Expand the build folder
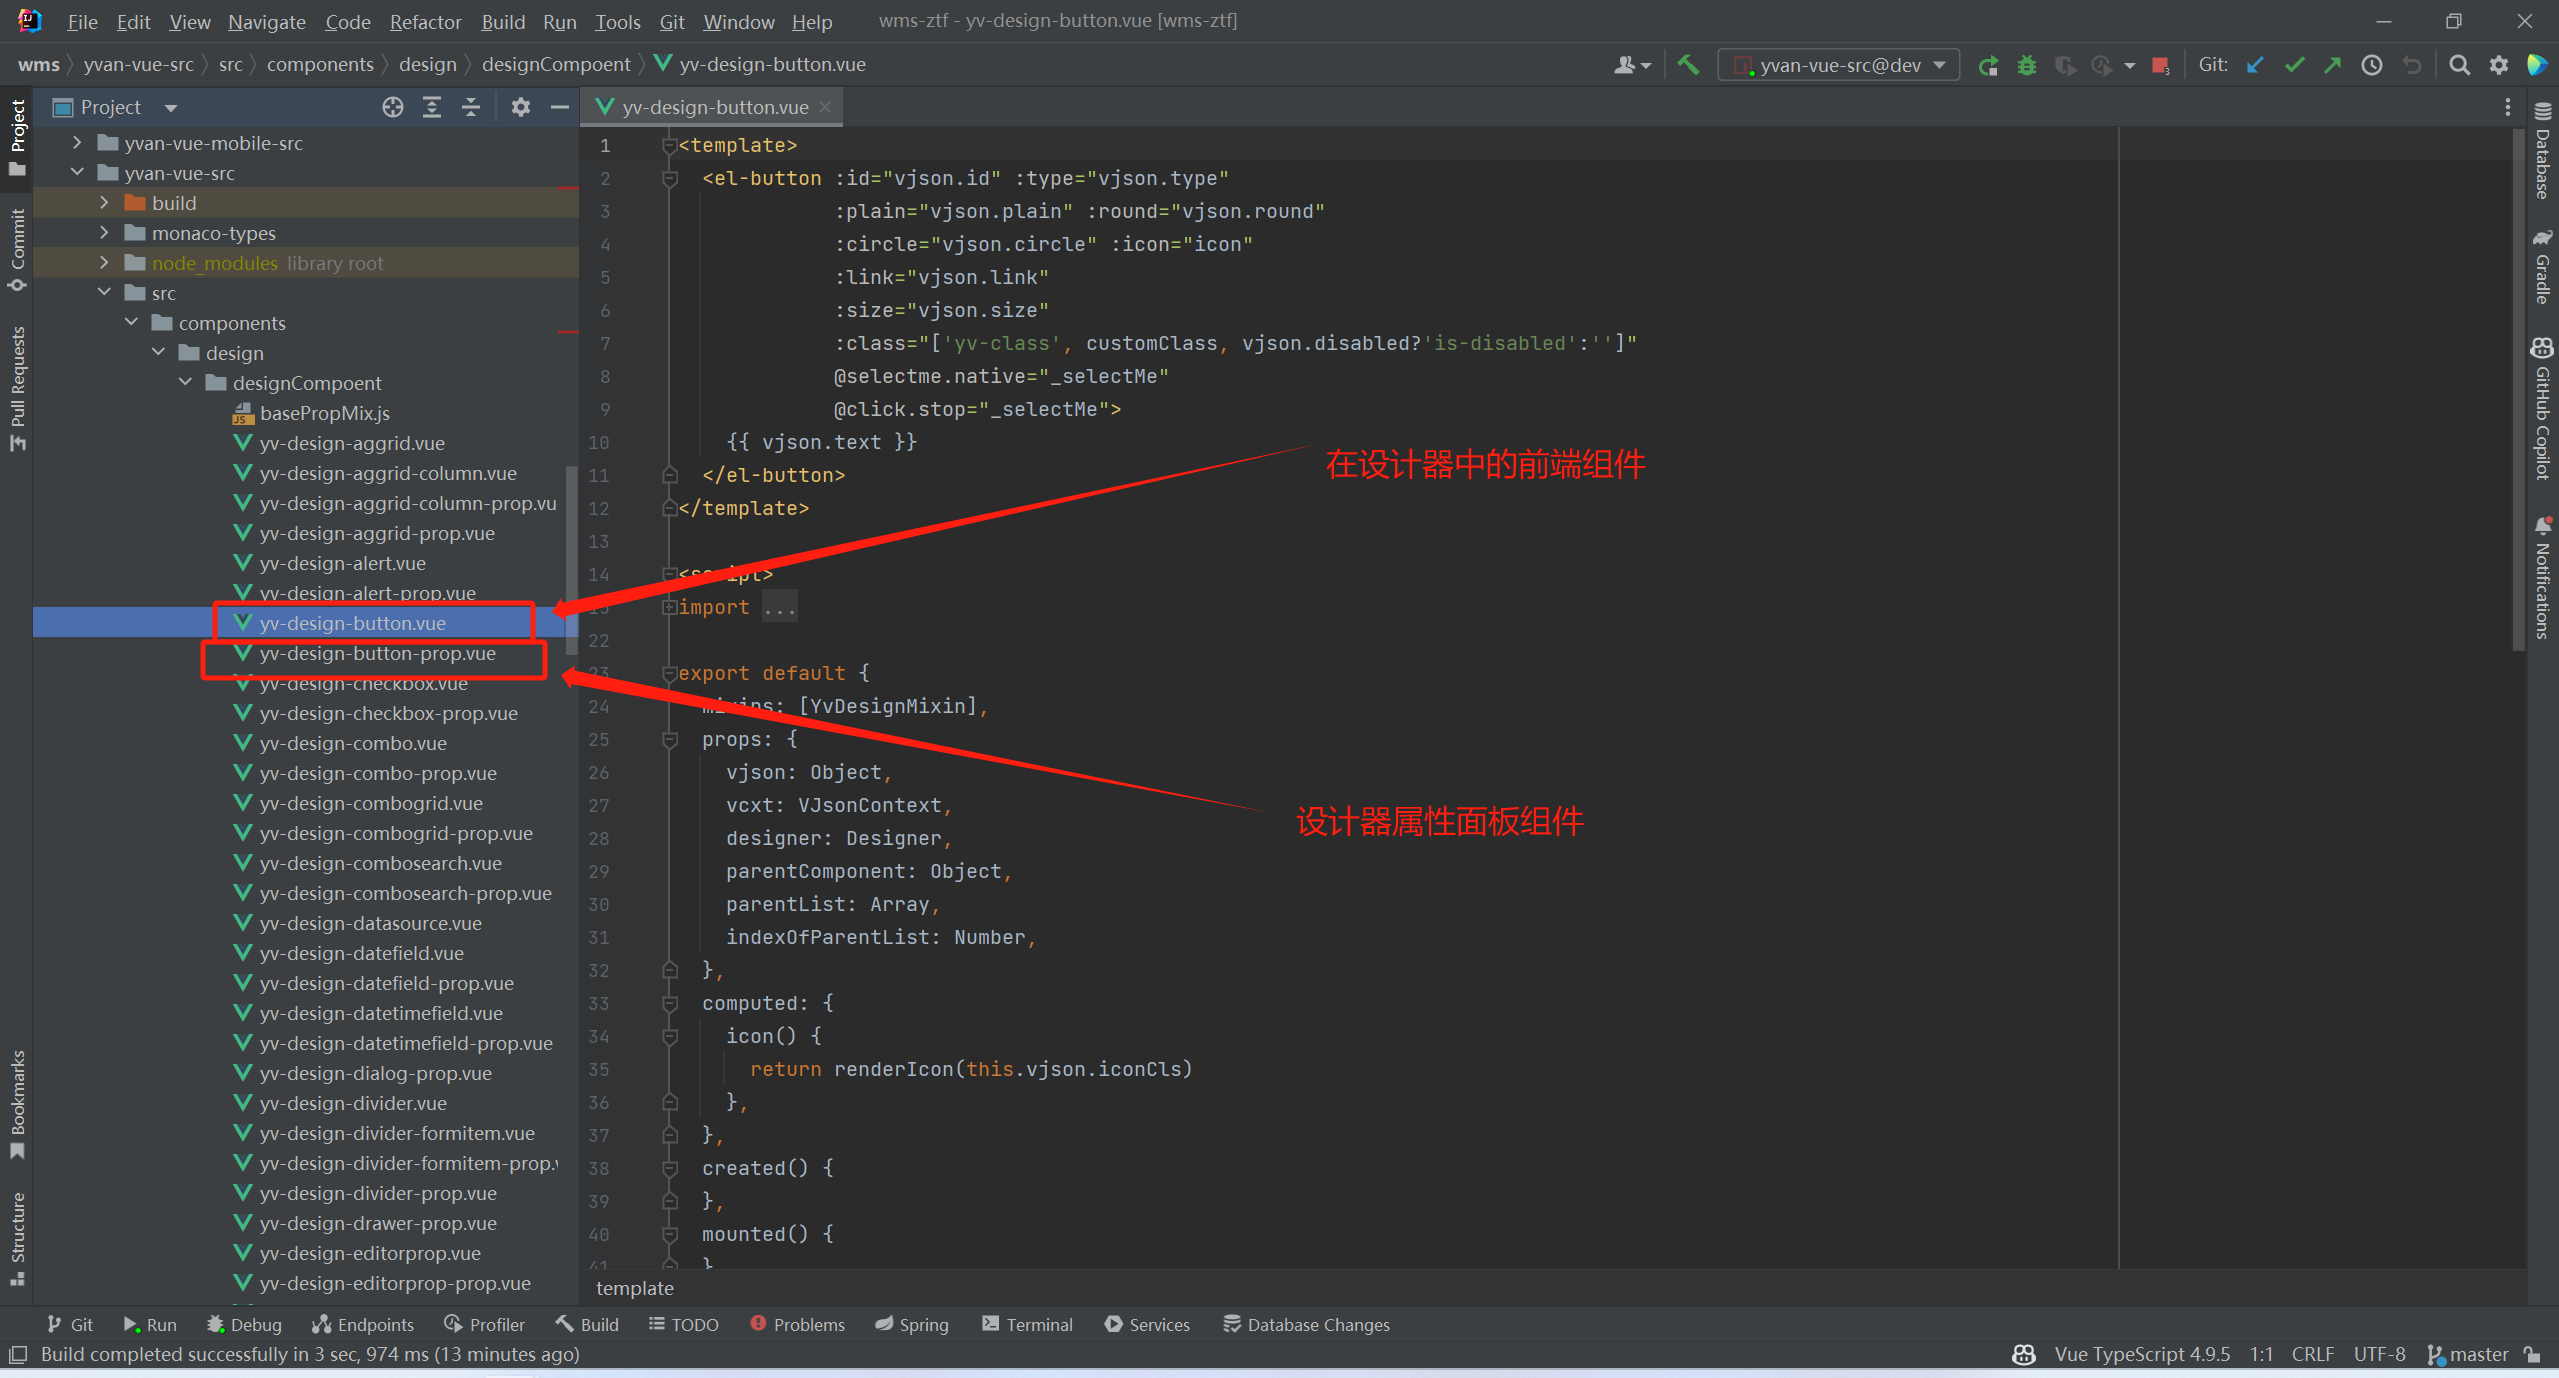This screenshot has width=2559, height=1378. [104, 203]
